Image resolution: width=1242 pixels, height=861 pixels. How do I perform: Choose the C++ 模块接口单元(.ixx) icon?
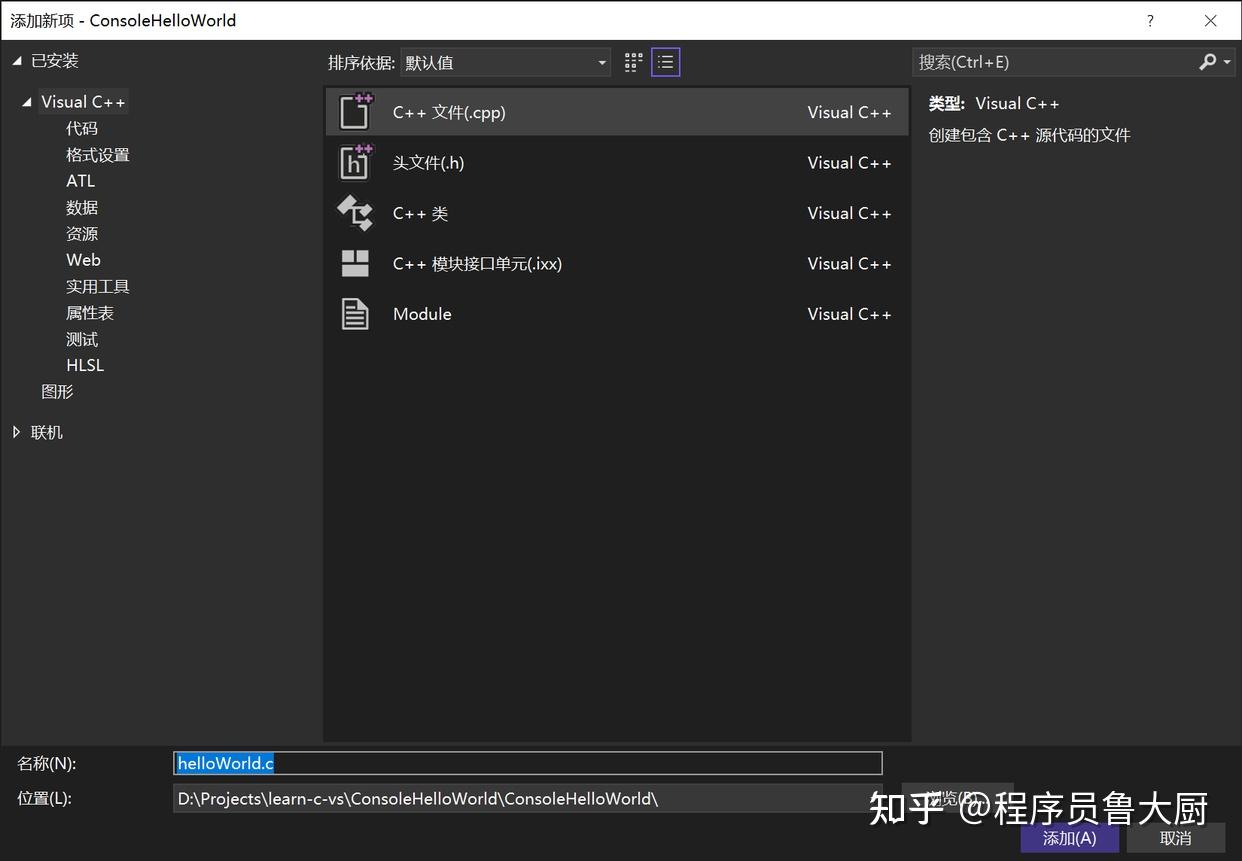coord(355,263)
